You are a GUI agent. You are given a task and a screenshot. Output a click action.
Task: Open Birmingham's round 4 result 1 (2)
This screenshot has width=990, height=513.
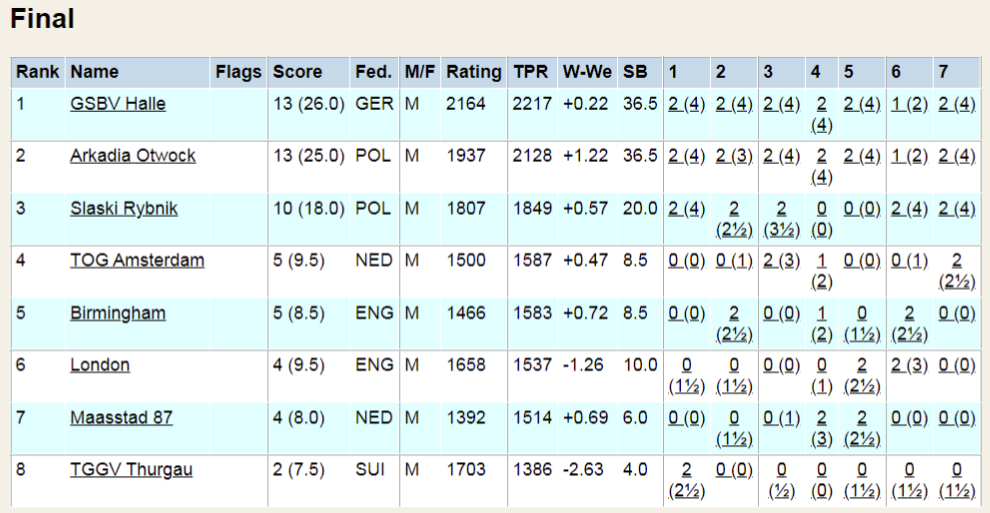coord(821,324)
